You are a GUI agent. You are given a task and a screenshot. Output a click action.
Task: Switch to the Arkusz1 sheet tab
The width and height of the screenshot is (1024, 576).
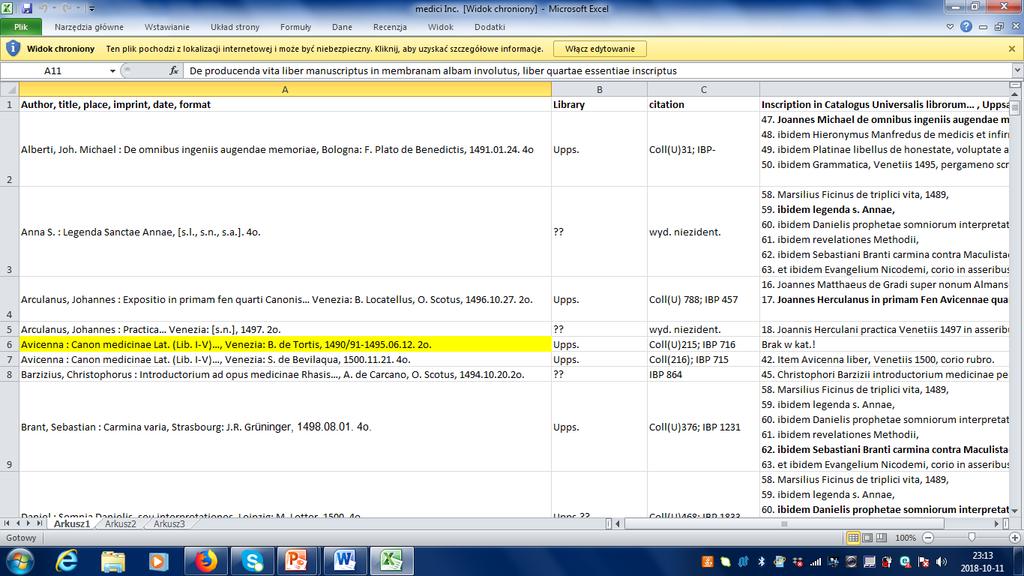71,524
